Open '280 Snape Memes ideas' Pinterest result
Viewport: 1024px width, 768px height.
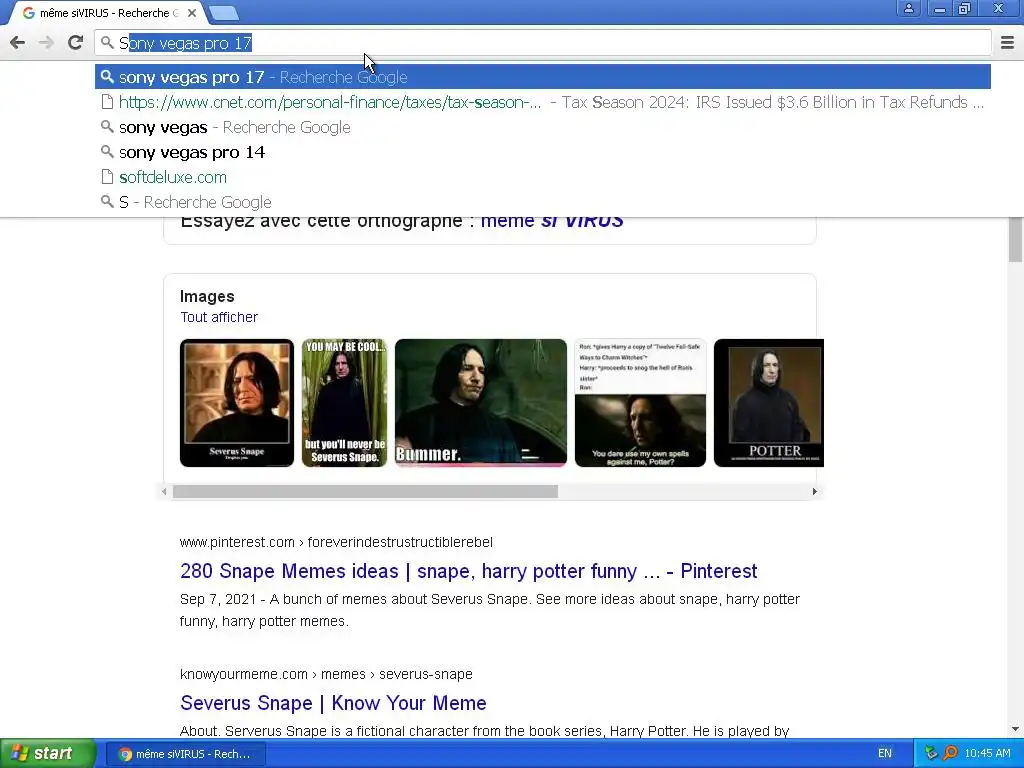pos(468,571)
